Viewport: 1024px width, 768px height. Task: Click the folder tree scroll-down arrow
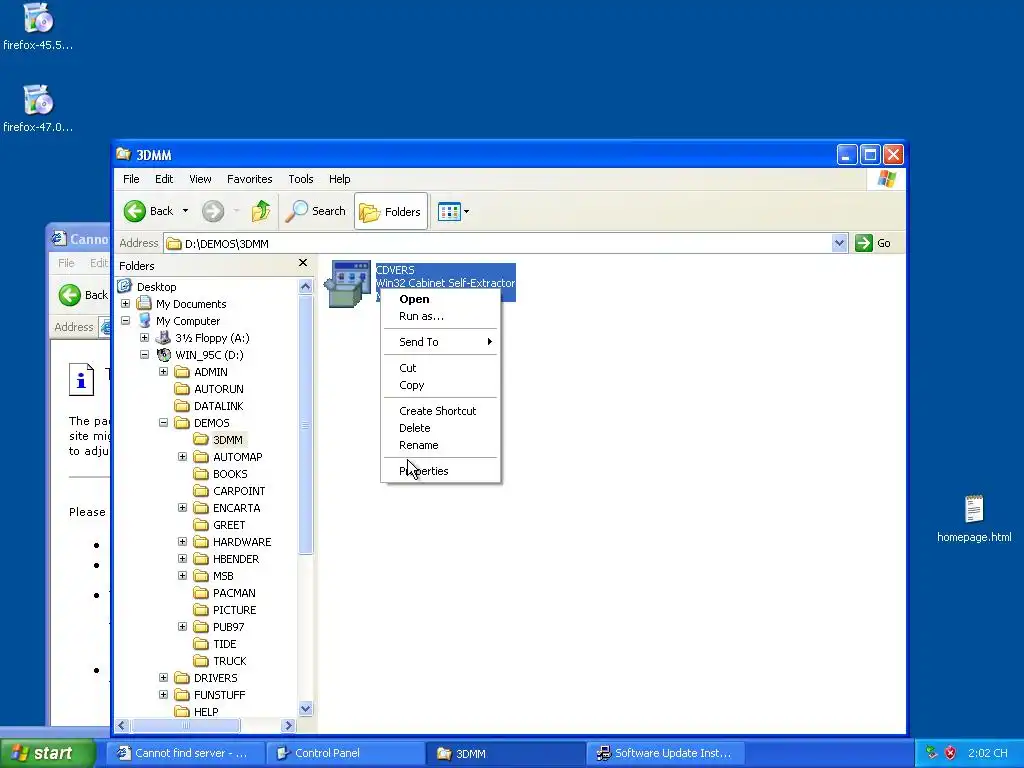point(305,709)
